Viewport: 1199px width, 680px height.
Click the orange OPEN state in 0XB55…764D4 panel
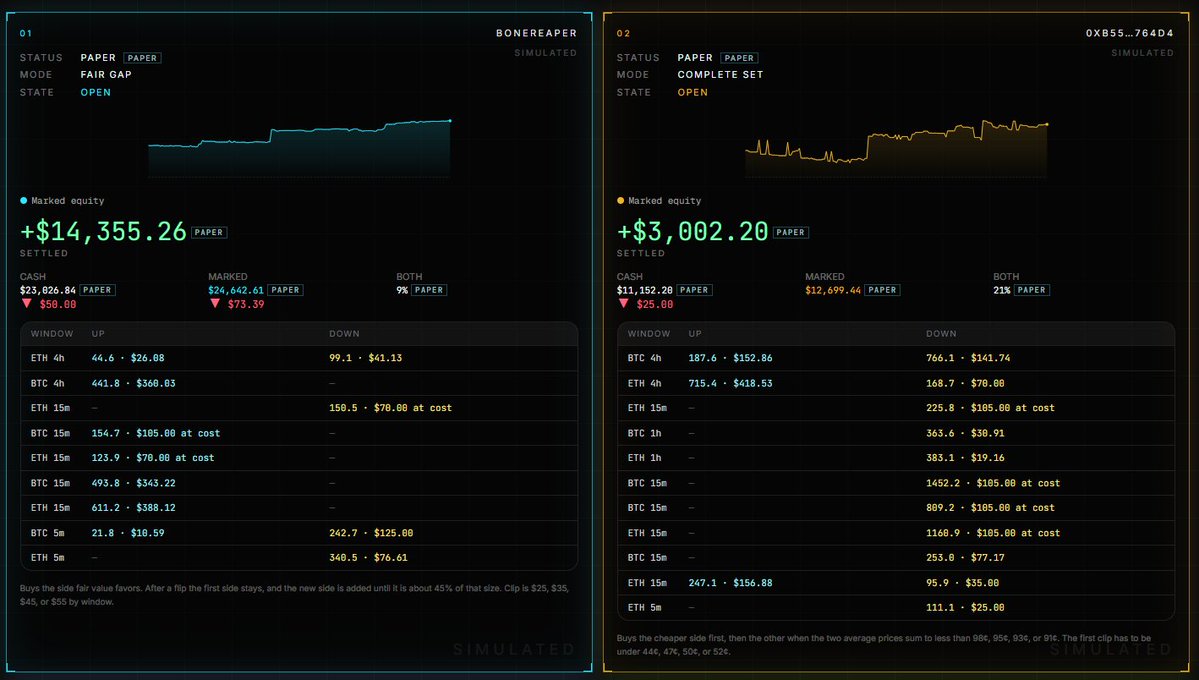tap(693, 92)
